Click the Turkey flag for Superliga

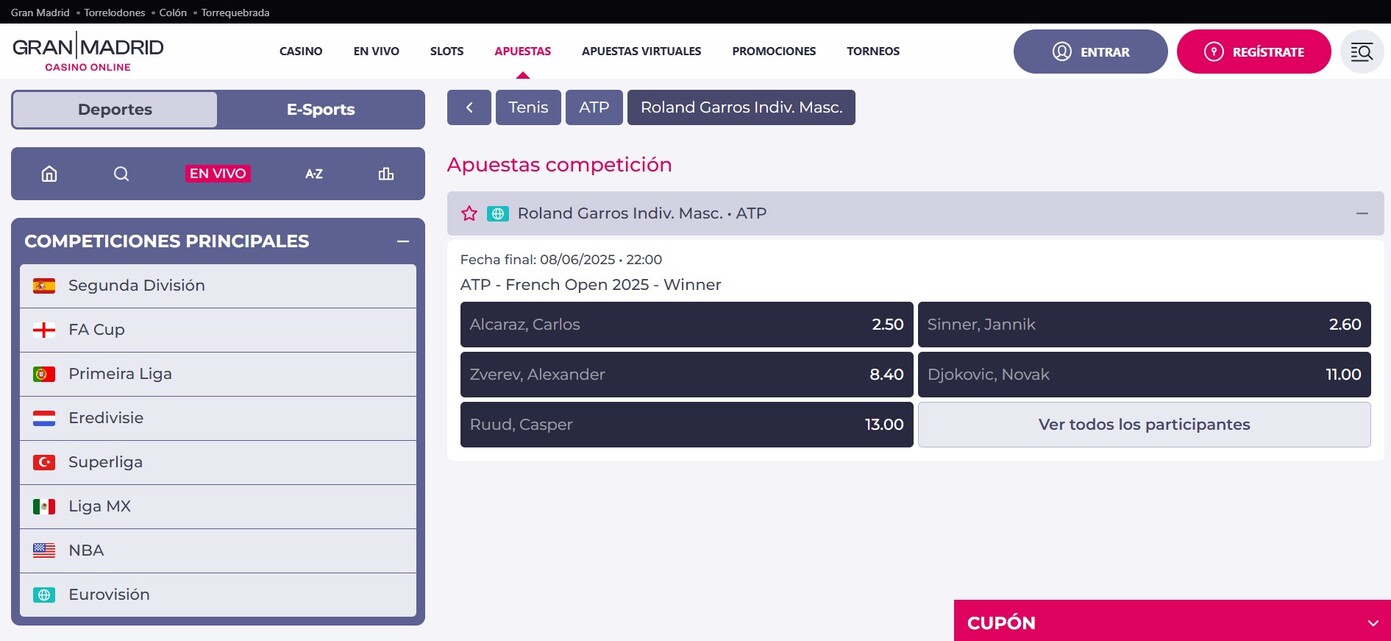tap(44, 462)
